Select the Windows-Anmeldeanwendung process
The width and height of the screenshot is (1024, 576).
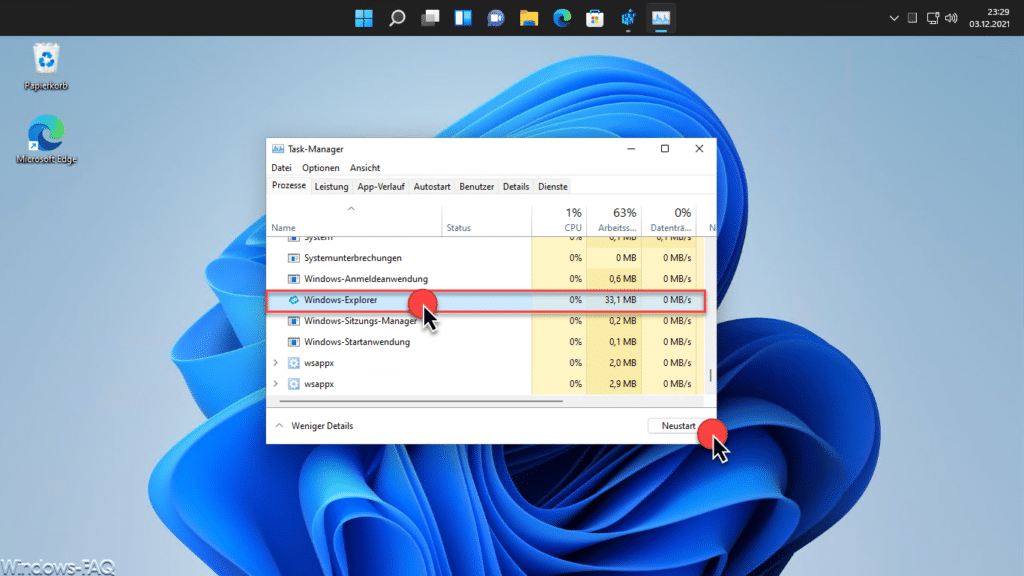[x=485, y=279]
